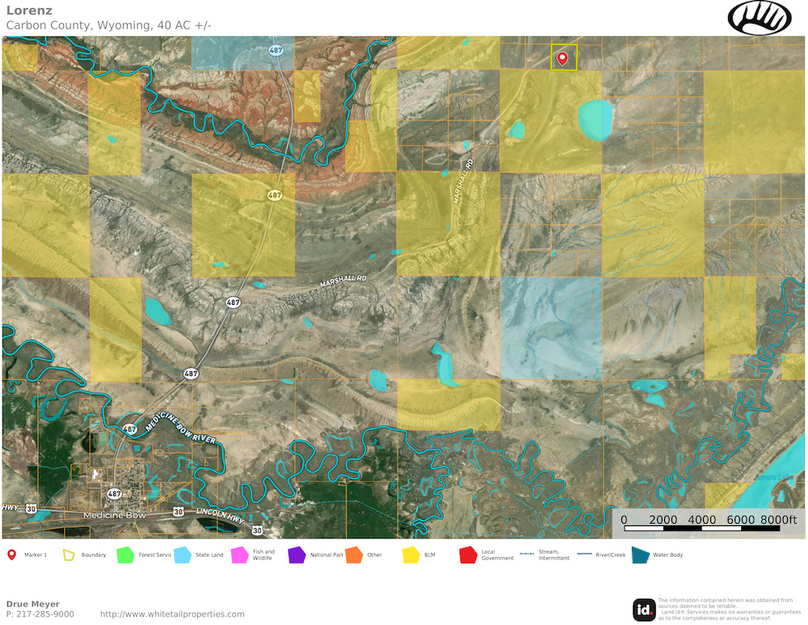The image size is (808, 625).
Task: Click the Marker 1 pin icon in the legend
Action: tap(11, 554)
